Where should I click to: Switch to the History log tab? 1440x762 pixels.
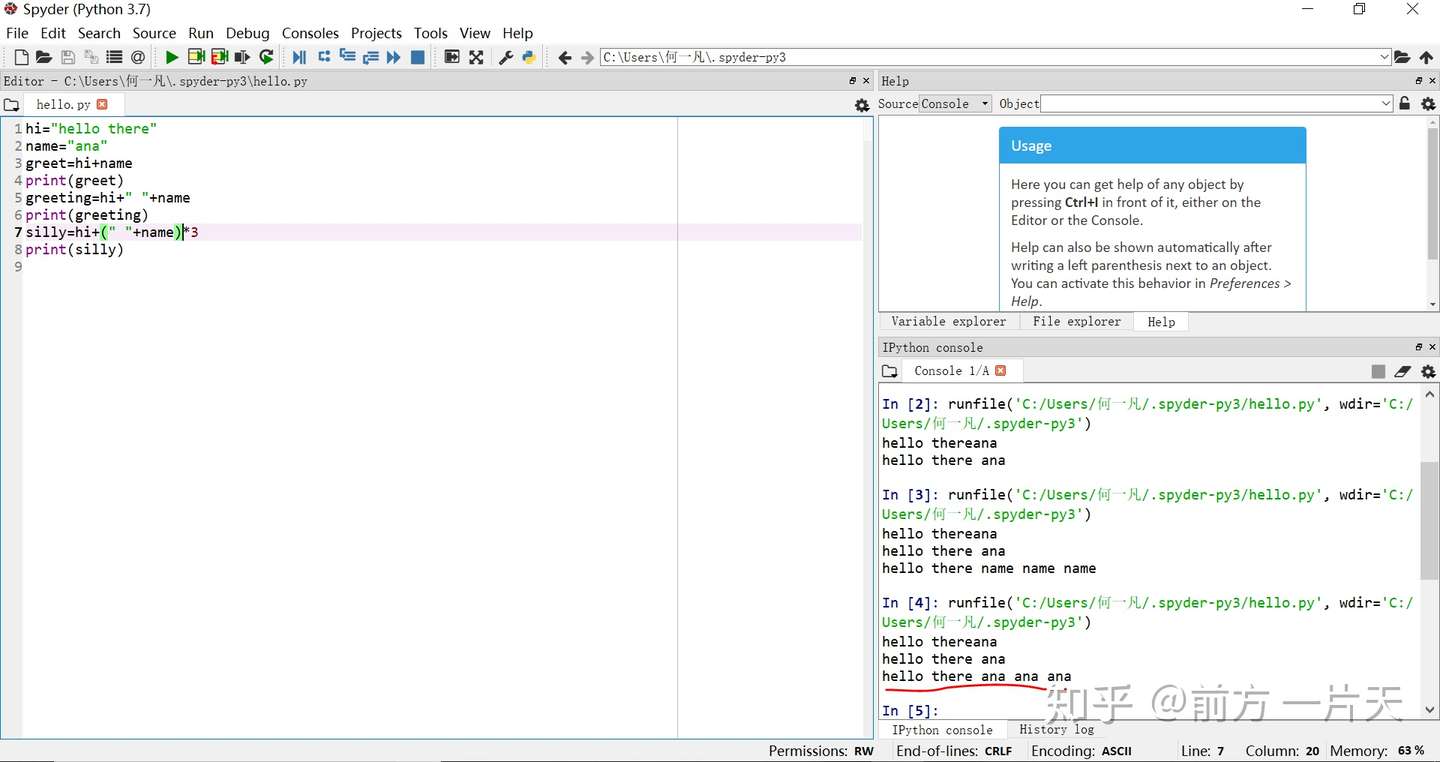coord(1056,730)
